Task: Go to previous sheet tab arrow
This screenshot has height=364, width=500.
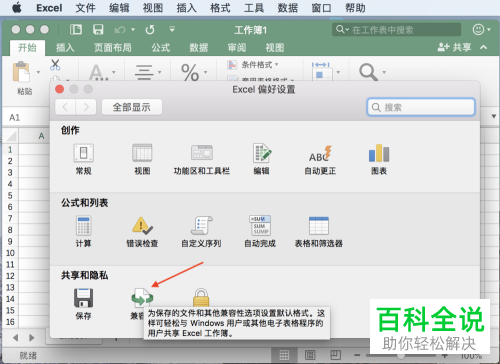Action: coord(16,338)
